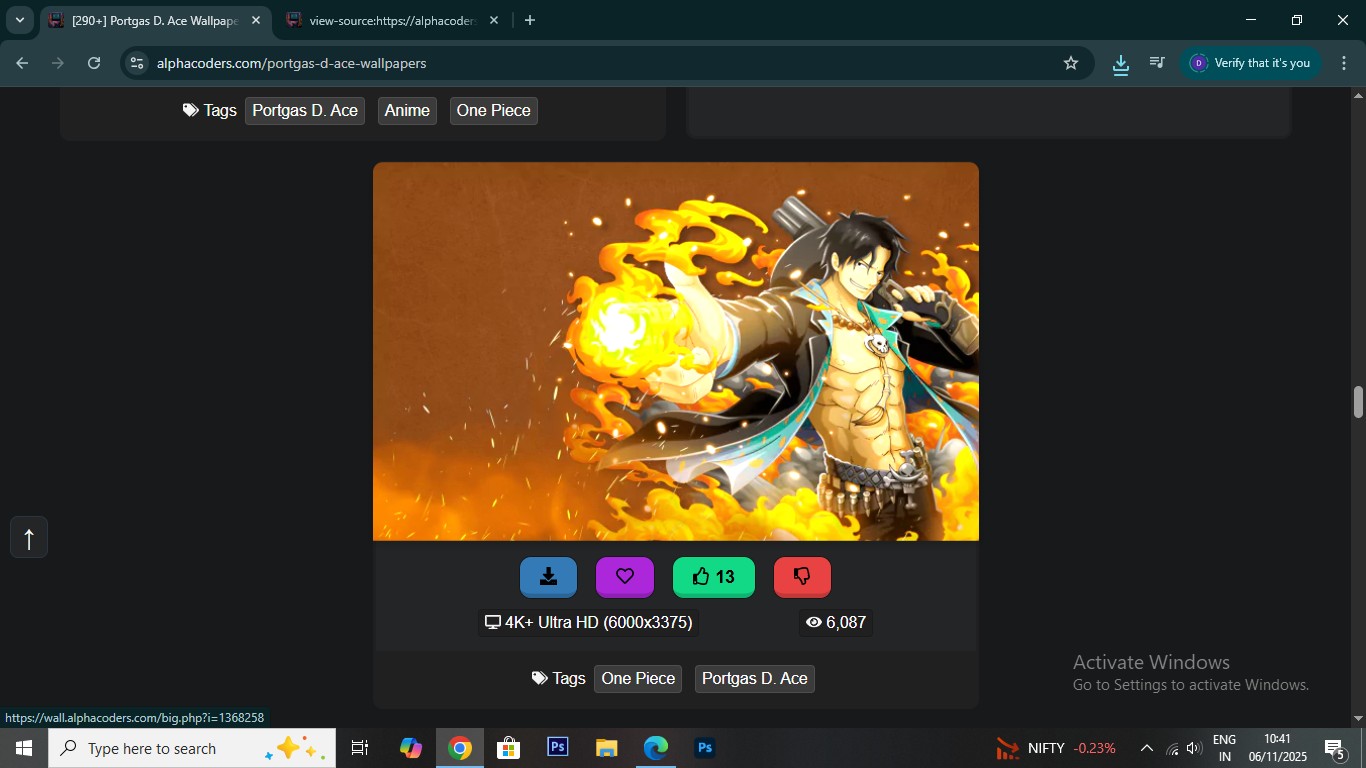Open the Anime tag link

point(407,111)
